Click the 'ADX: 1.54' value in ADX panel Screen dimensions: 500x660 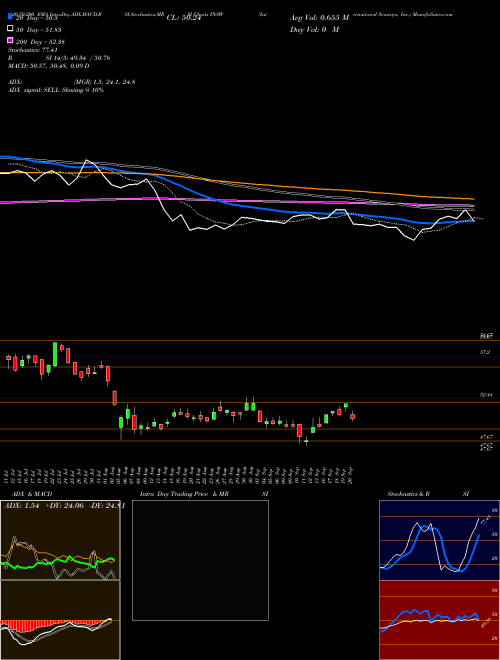coord(21,506)
